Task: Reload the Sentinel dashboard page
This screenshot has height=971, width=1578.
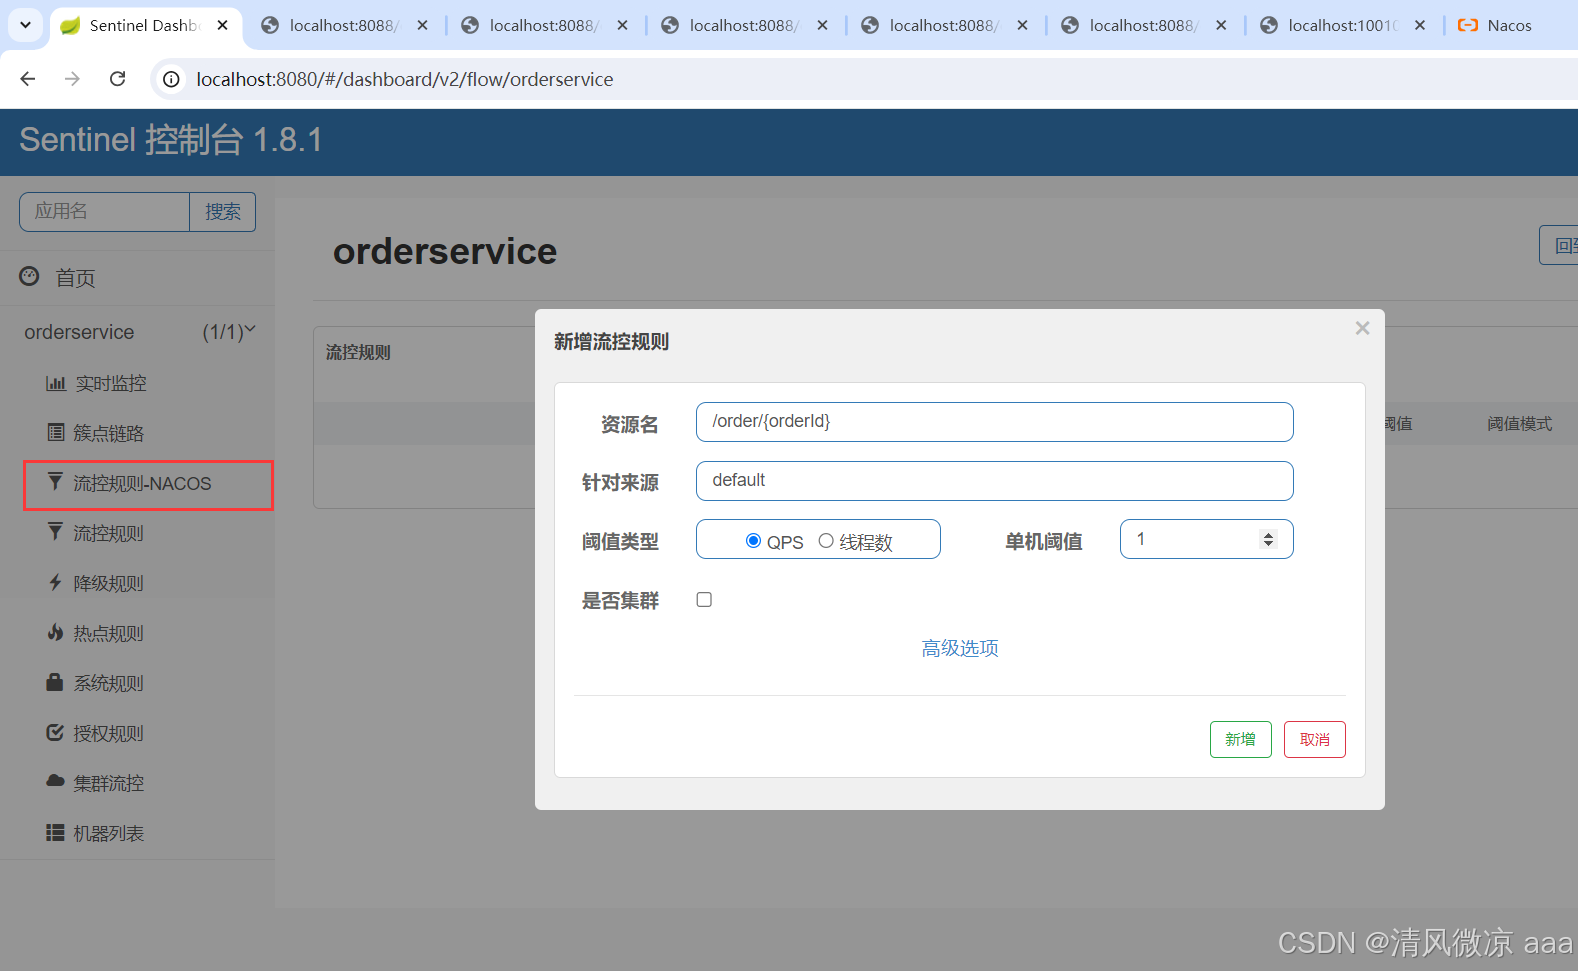Action: pyautogui.click(x=117, y=79)
